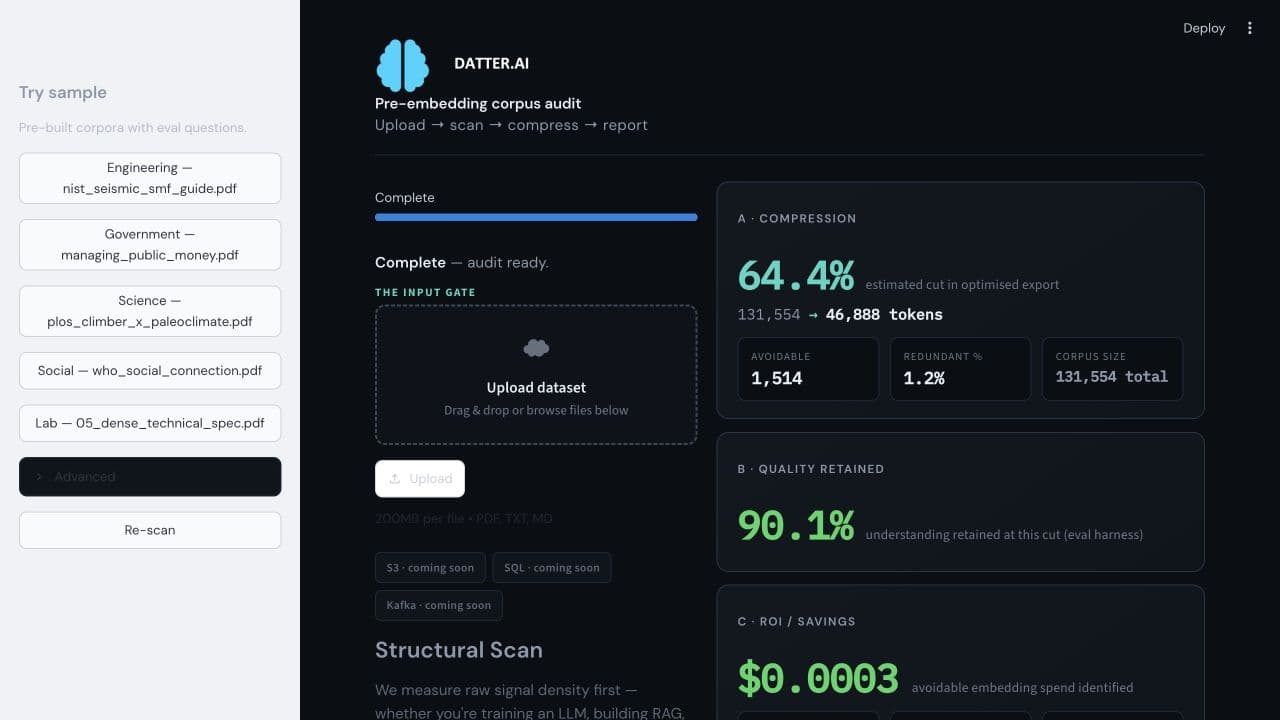Click the DATTER.AI title text
This screenshot has height=720, width=1280.
click(x=491, y=63)
